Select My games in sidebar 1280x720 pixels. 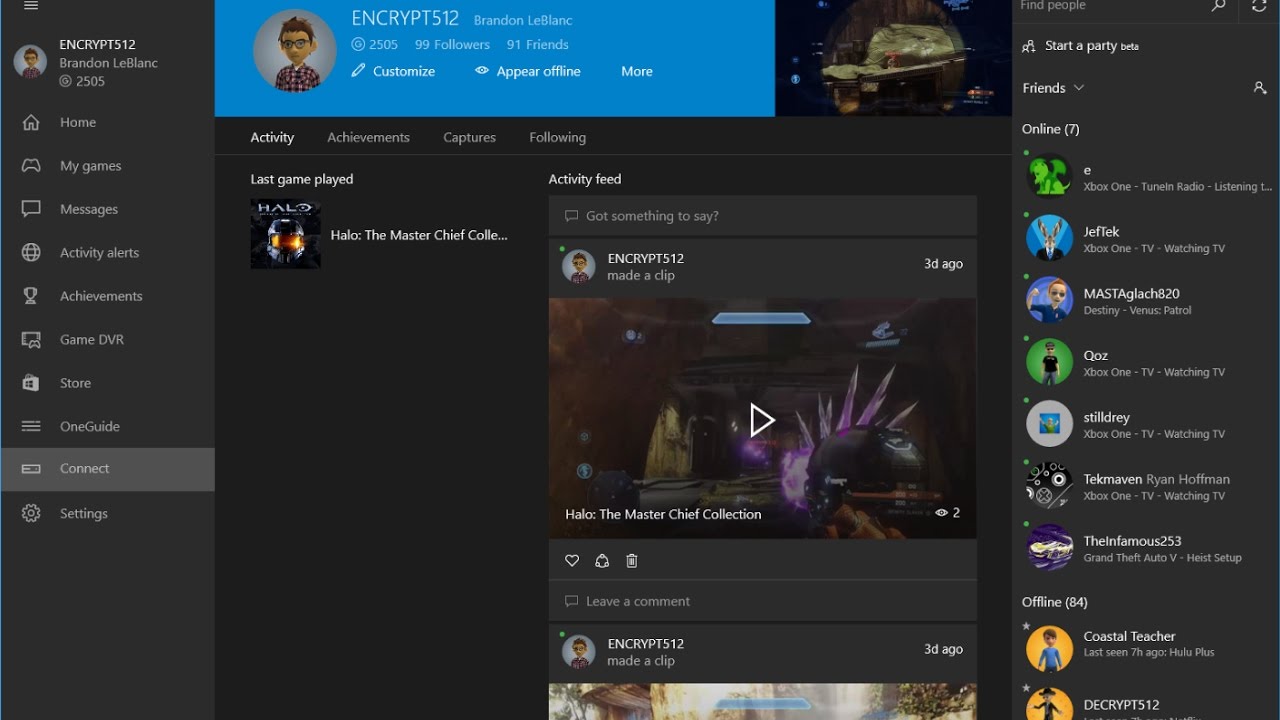point(107,166)
